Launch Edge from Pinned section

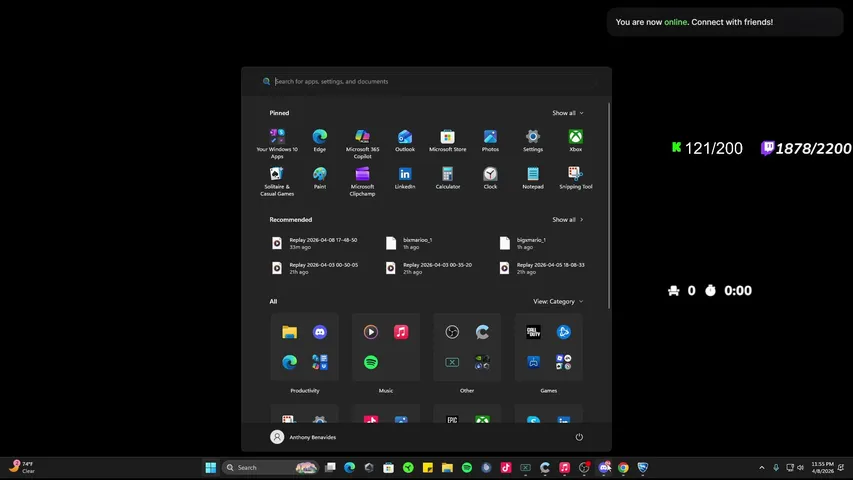coord(320,140)
